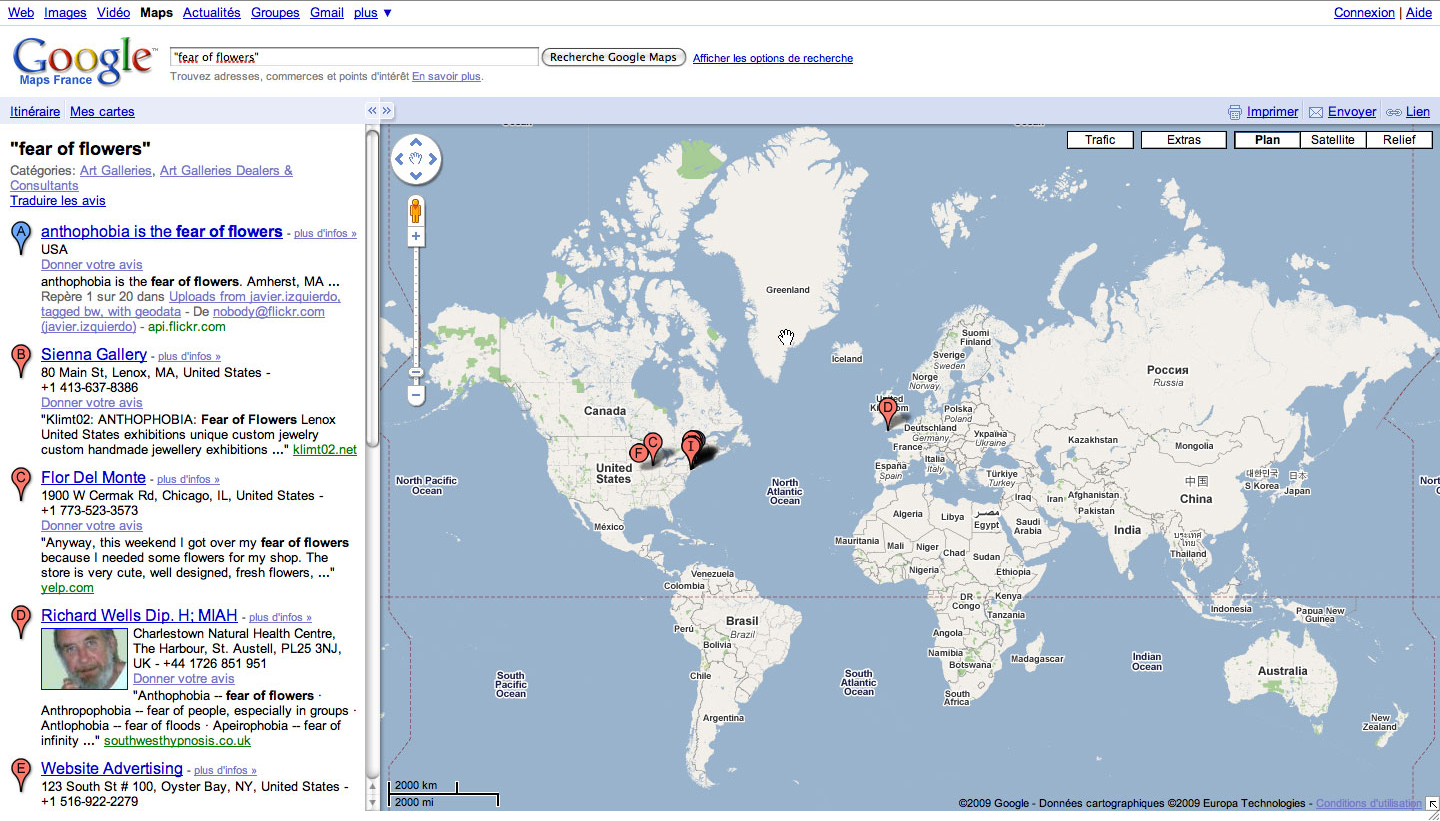Screen dimensions: 1440x821
Task: Click Traduire les avis link
Action: [58, 201]
